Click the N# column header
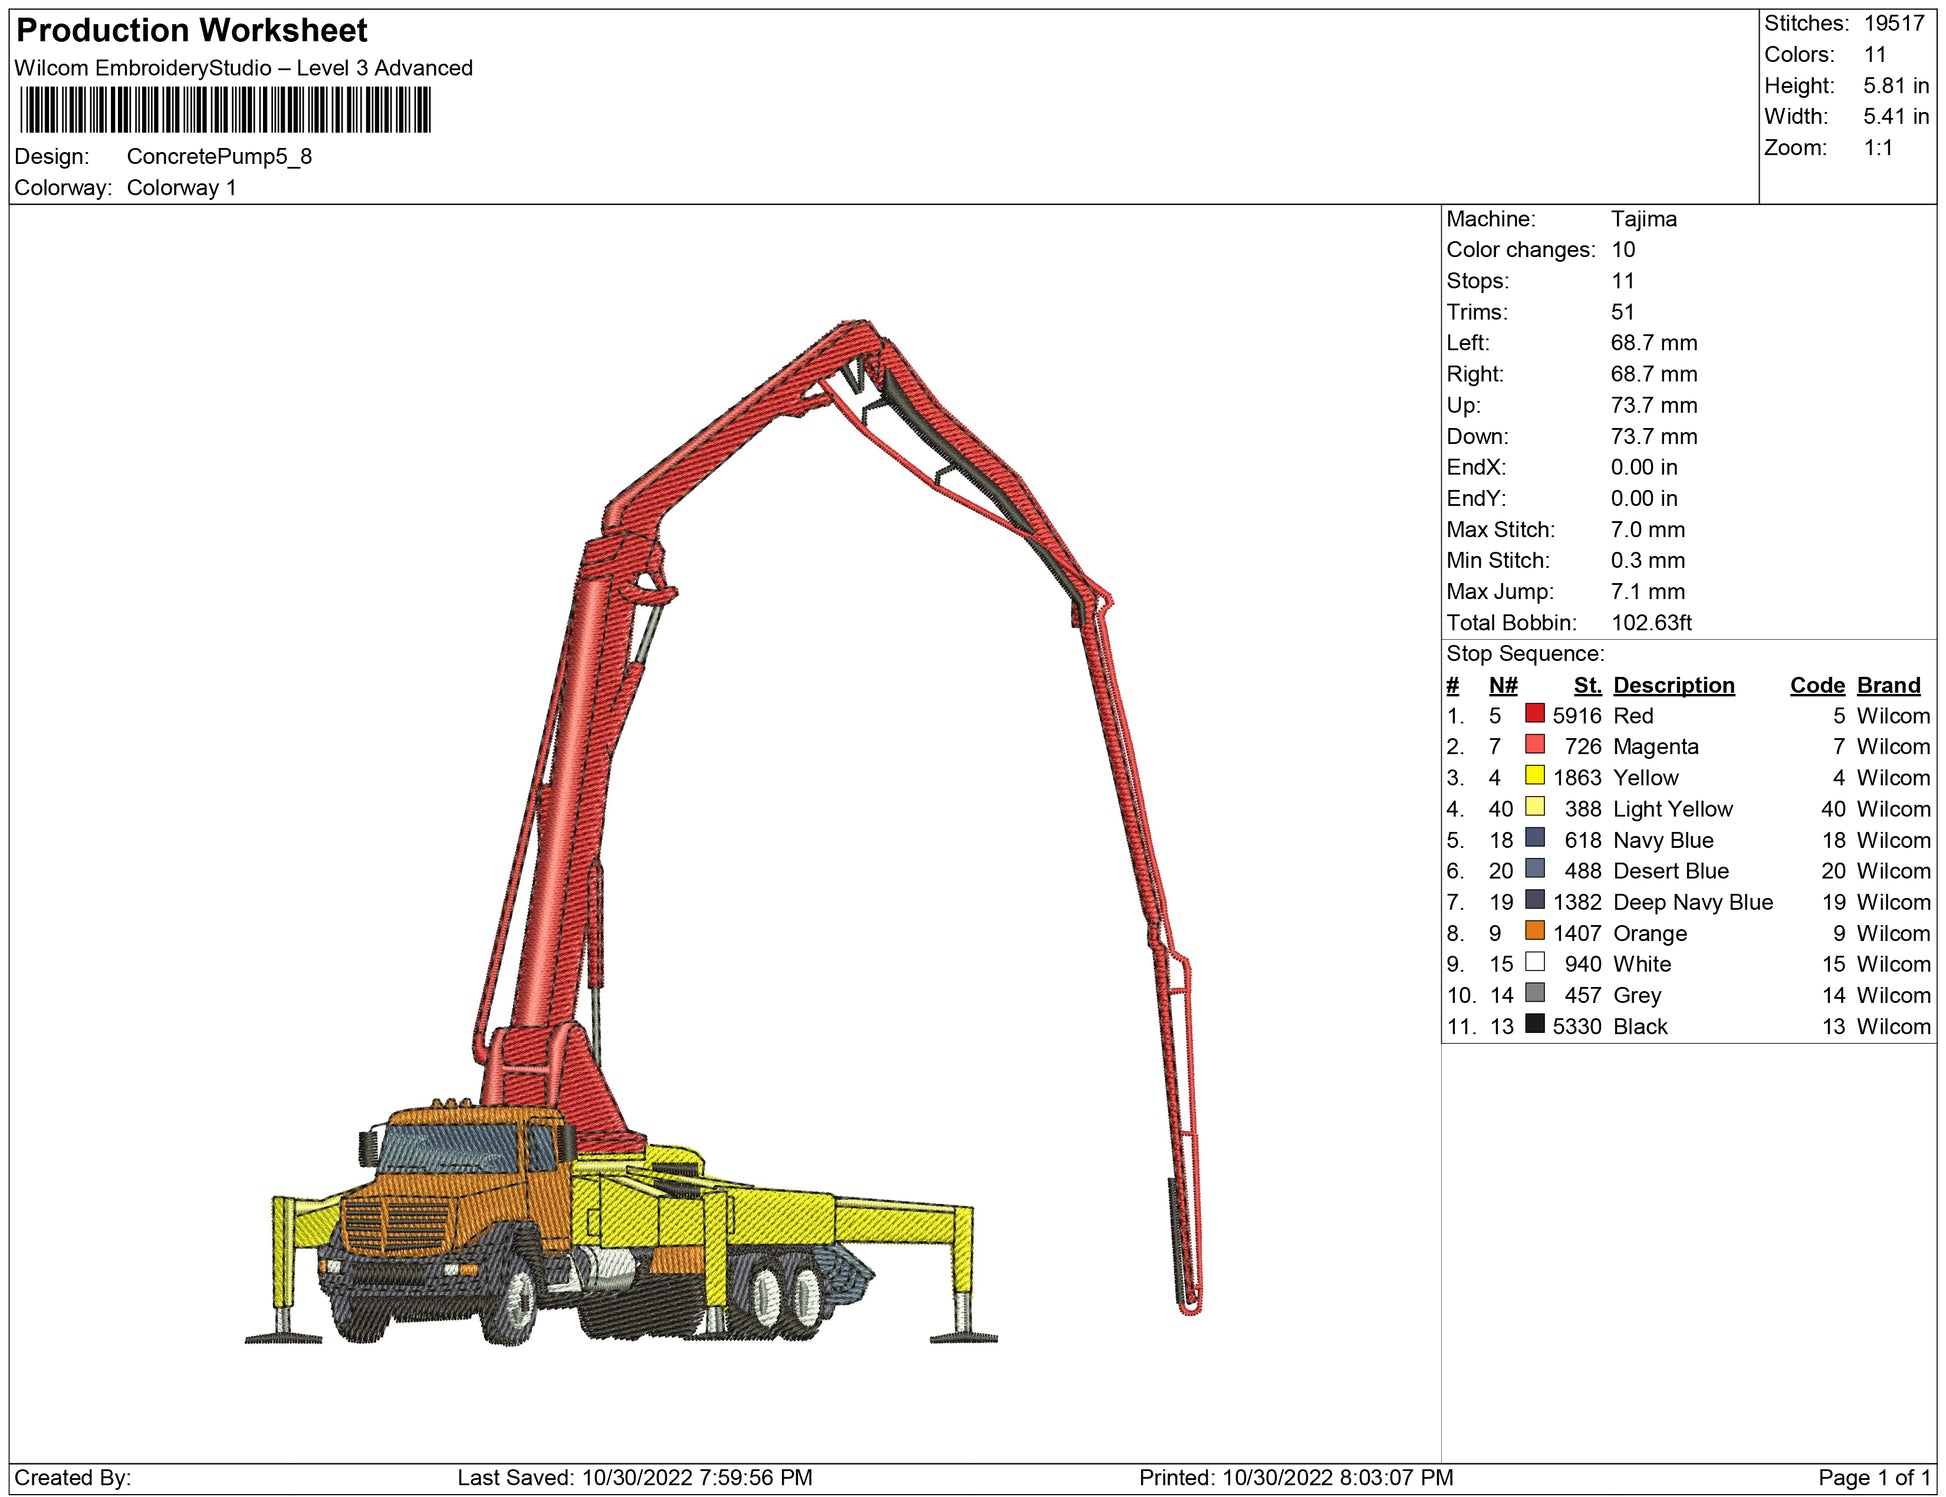Screen dimensions: 1946x1497 pyautogui.click(x=1502, y=685)
